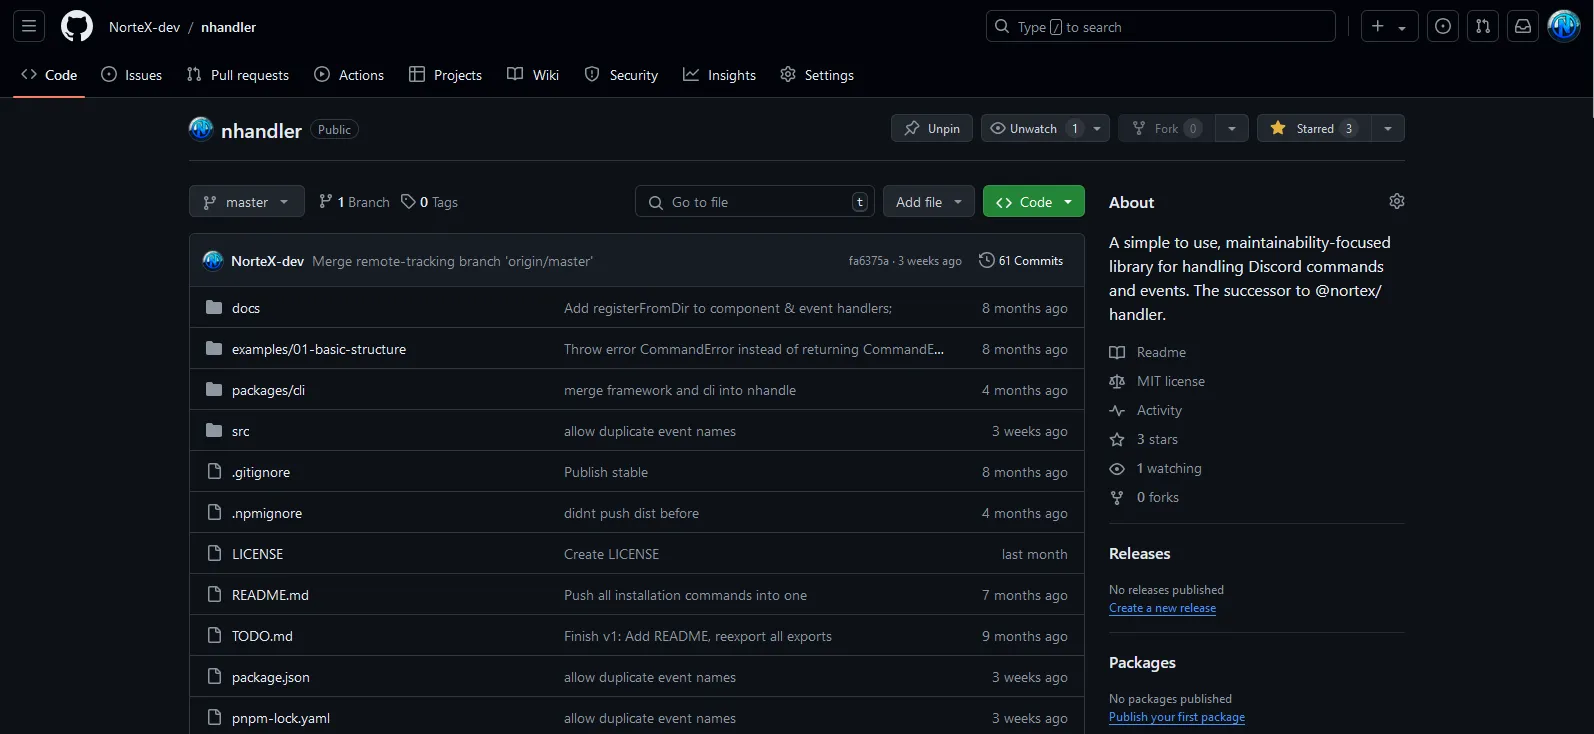Open the Actions tab
This screenshot has width=1594, height=734.
(x=349, y=75)
